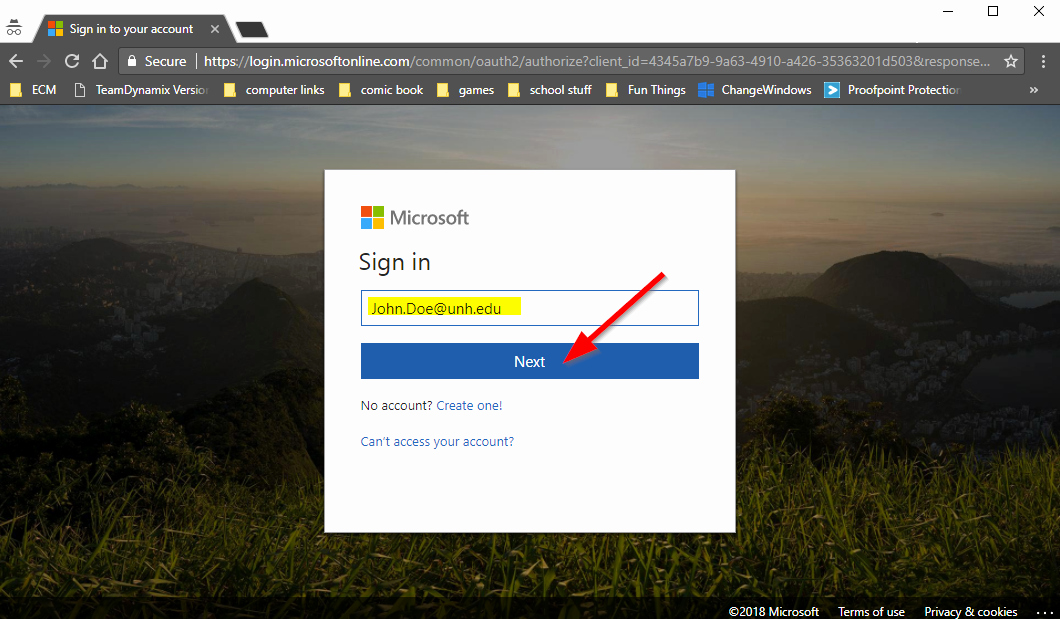
Task: Click the footer three-dot more options
Action: (x=1044, y=612)
